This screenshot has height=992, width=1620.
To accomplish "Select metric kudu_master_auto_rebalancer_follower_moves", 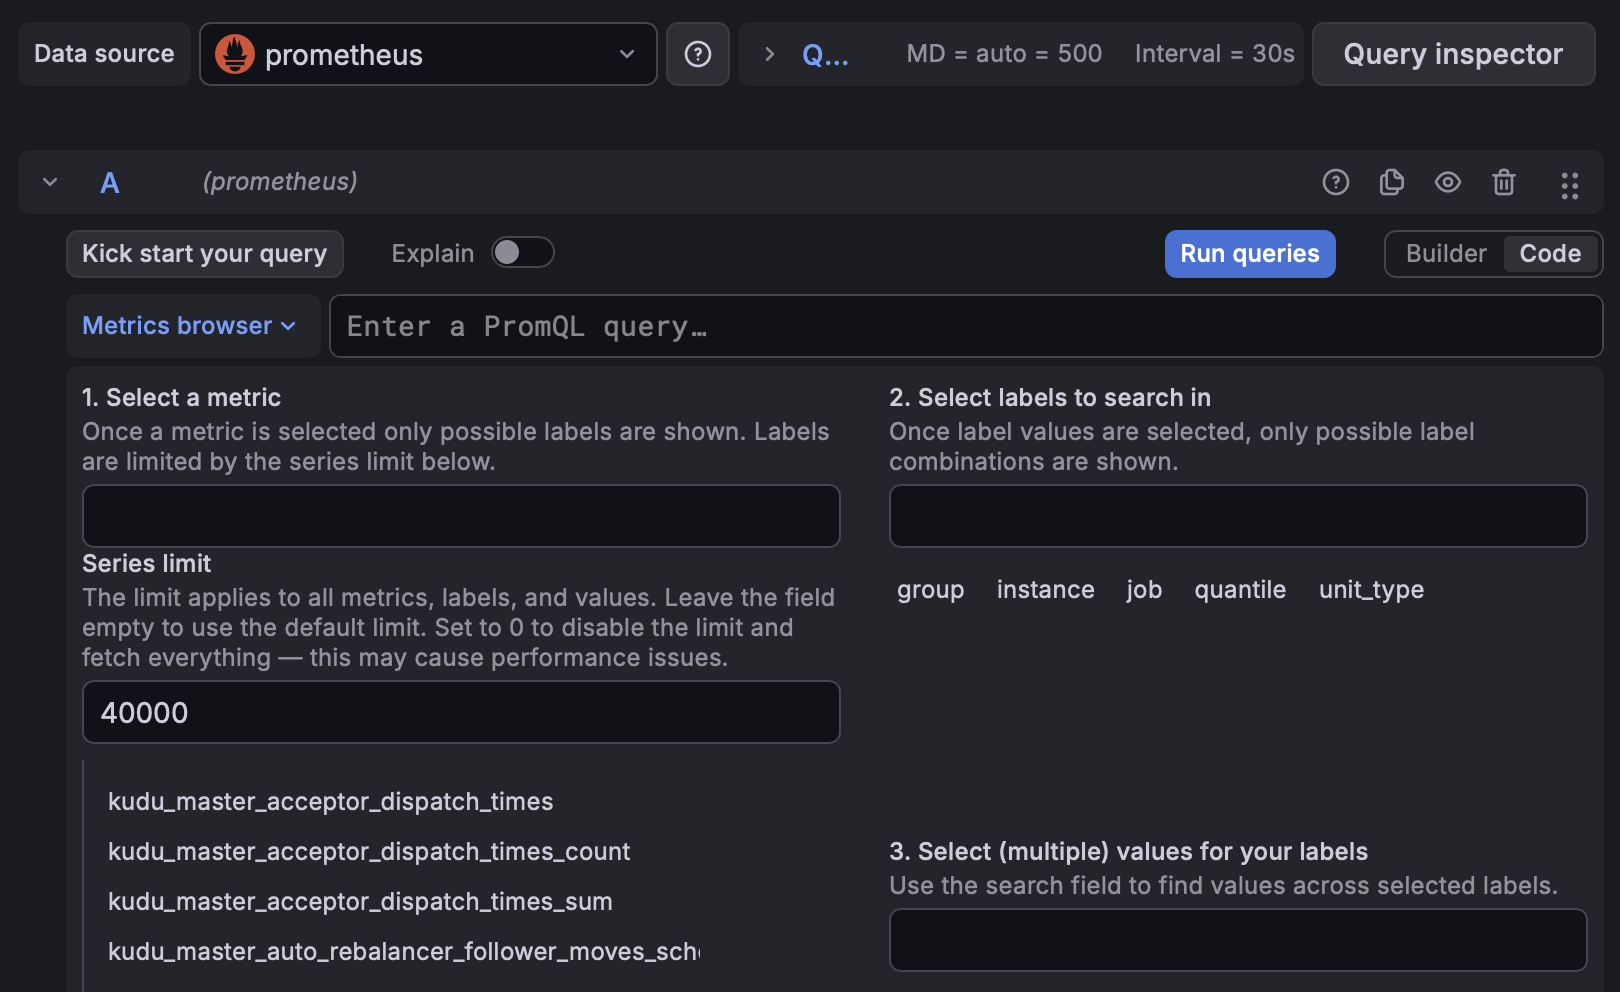I will click(404, 952).
